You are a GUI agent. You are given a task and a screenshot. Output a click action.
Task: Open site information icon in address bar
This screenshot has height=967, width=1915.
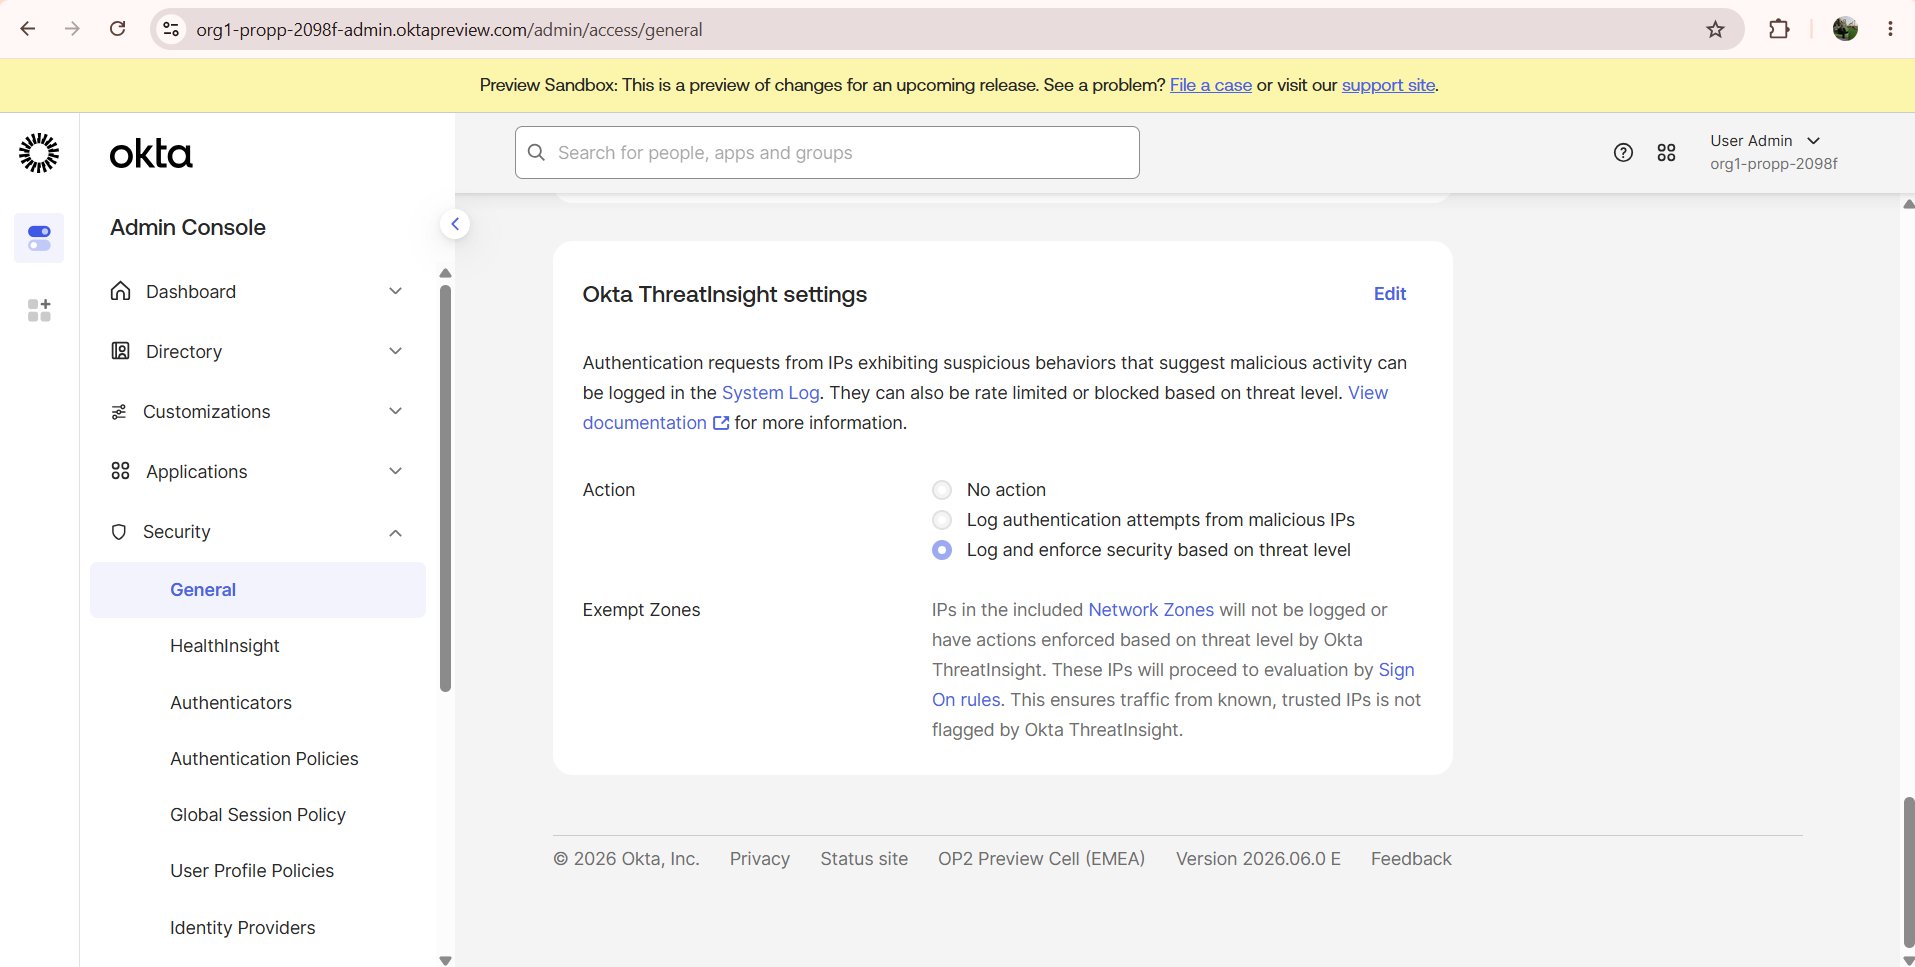(x=172, y=30)
